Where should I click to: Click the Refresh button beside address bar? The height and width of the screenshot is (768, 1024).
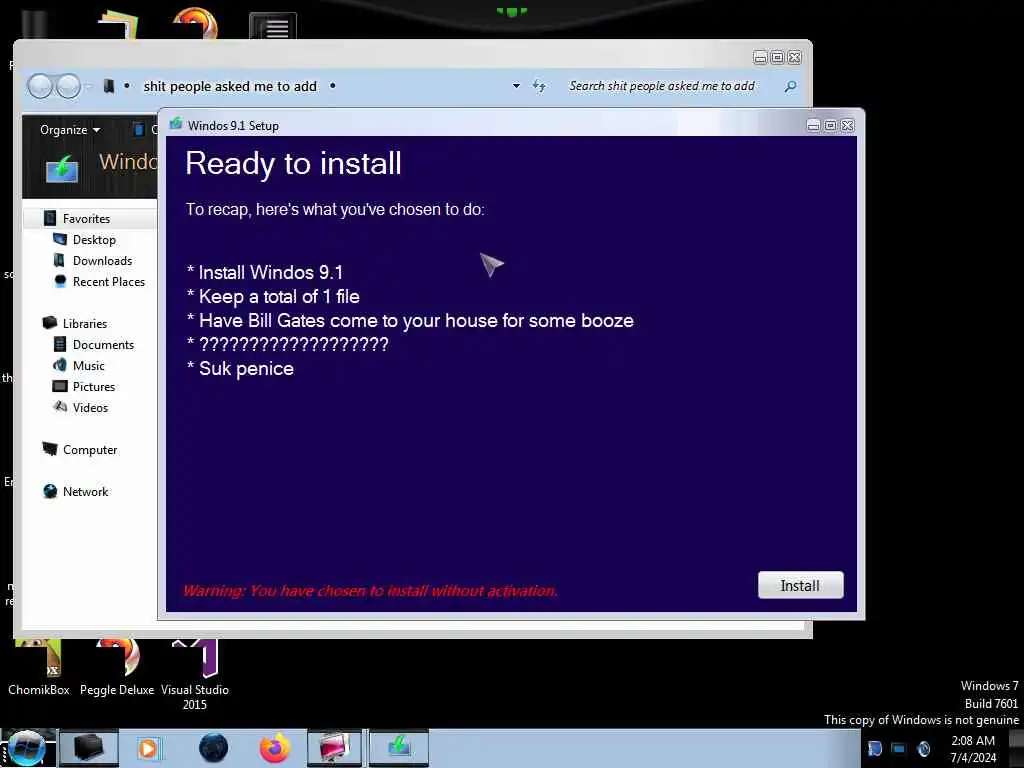[539, 86]
